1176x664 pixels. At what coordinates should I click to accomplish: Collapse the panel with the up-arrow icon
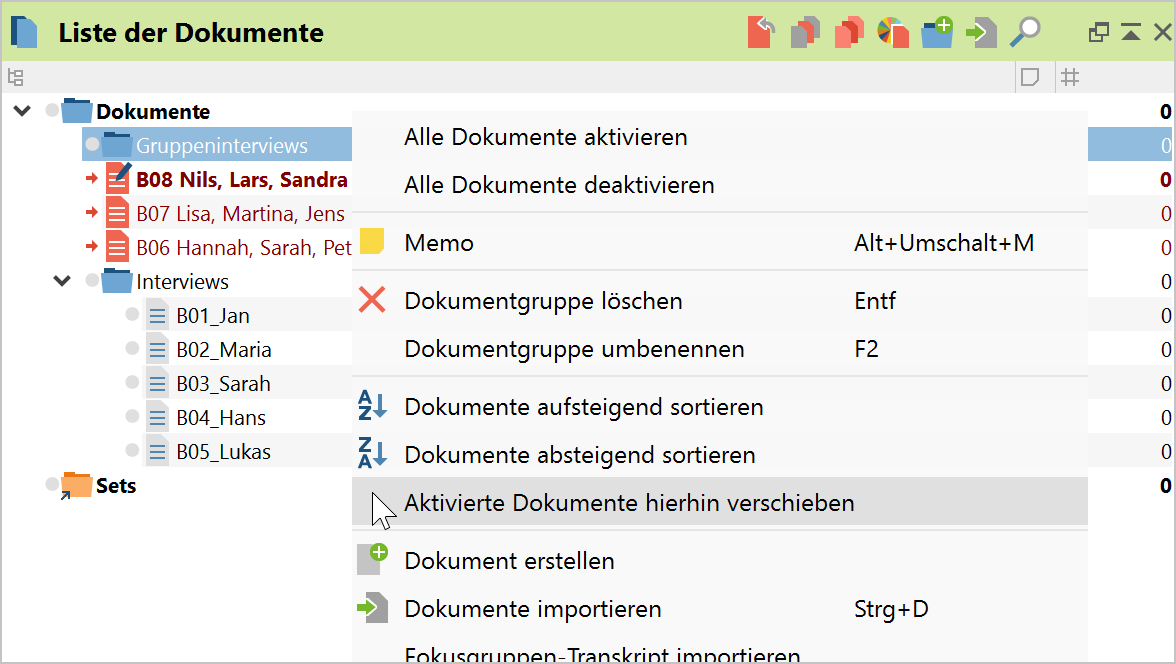(x=1131, y=32)
